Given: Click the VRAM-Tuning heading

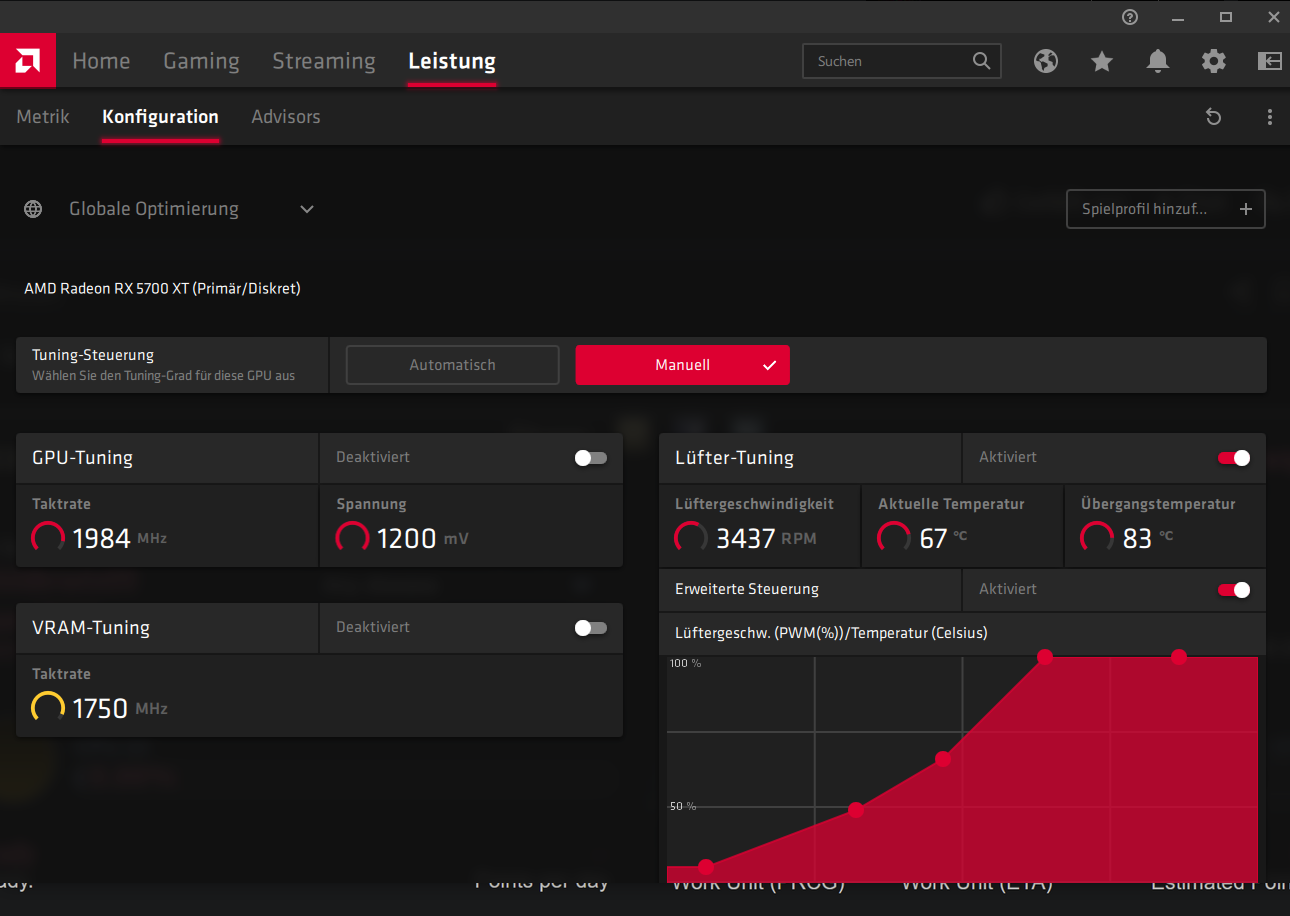Looking at the screenshot, I should pyautogui.click(x=91, y=628).
